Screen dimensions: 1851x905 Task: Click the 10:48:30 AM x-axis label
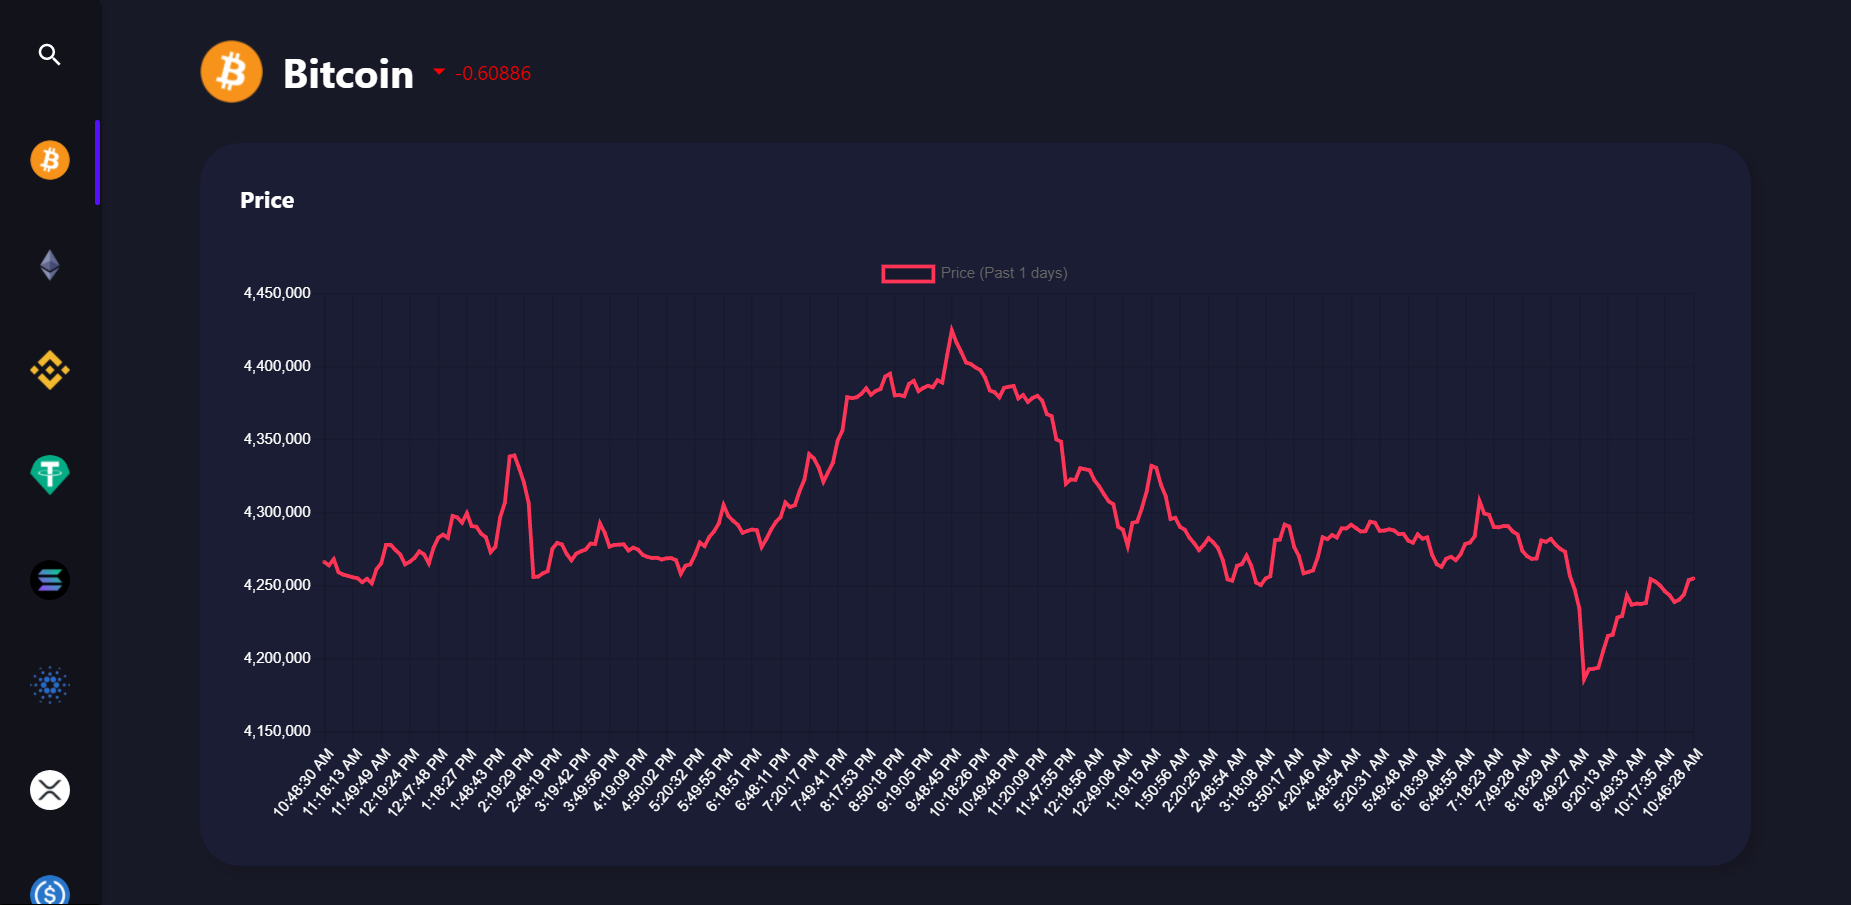point(305,782)
